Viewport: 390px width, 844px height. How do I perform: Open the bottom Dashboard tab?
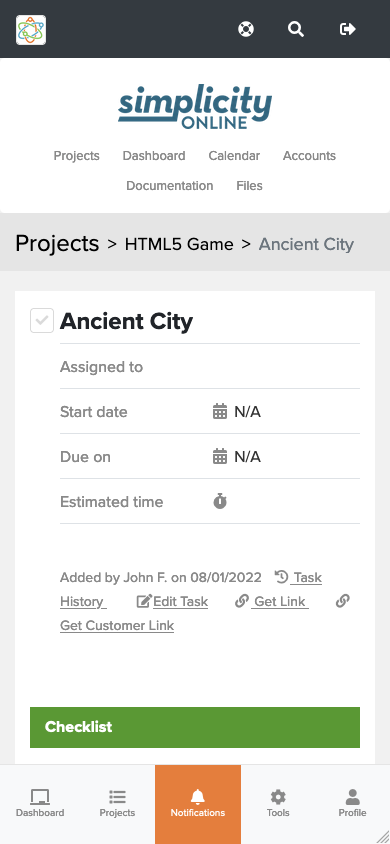pyautogui.click(x=40, y=804)
